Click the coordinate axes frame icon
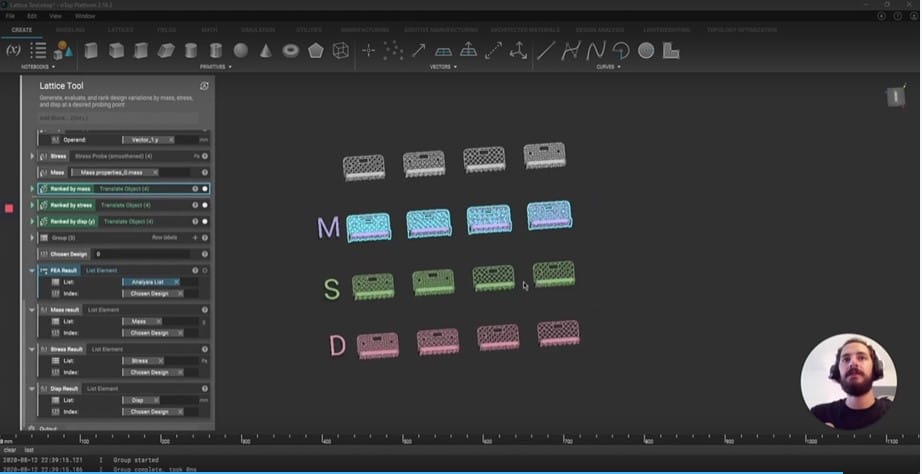The image size is (922, 474). pyautogui.click(x=518, y=51)
